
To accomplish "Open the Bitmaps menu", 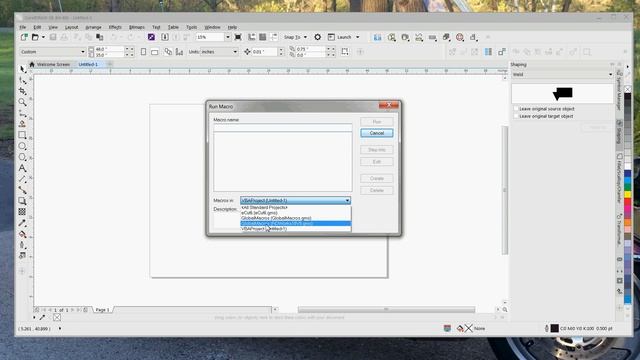I will pyautogui.click(x=137, y=27).
